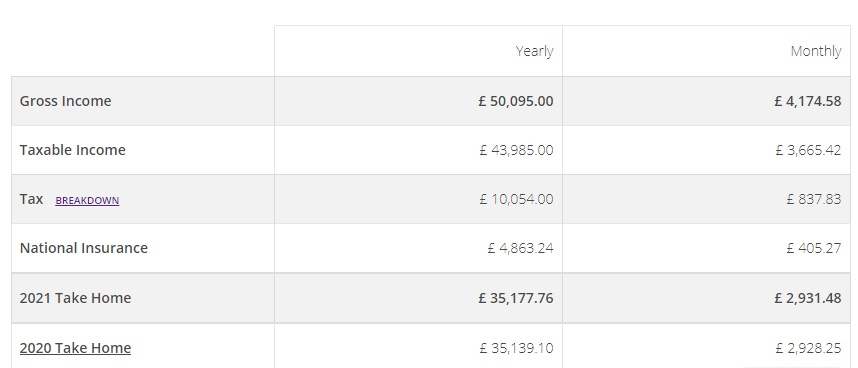The width and height of the screenshot is (858, 368).
Task: Click the Monthly column header
Action: tap(816, 51)
